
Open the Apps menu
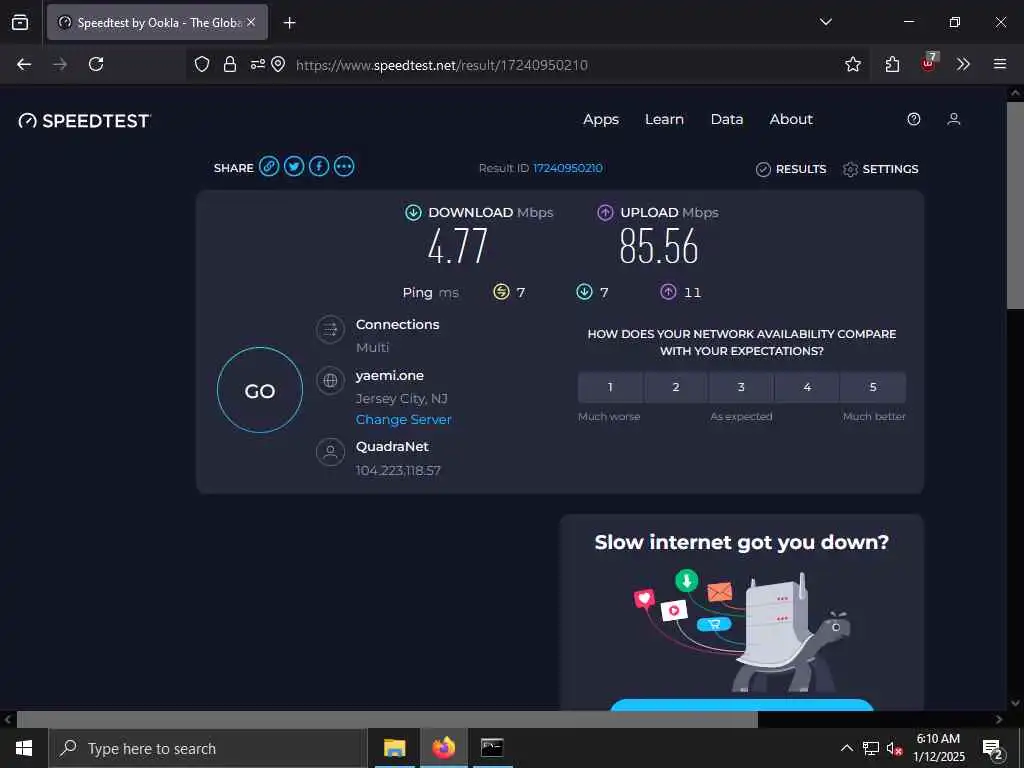coord(601,120)
